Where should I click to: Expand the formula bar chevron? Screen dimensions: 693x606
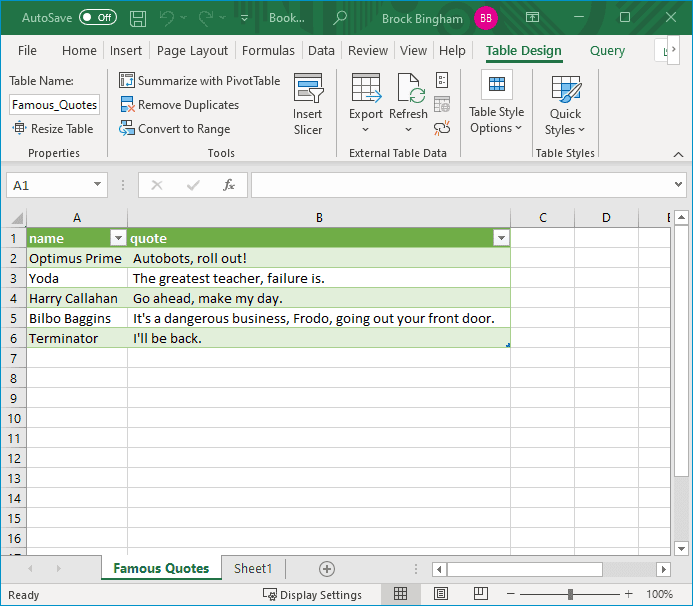pyautogui.click(x=678, y=184)
